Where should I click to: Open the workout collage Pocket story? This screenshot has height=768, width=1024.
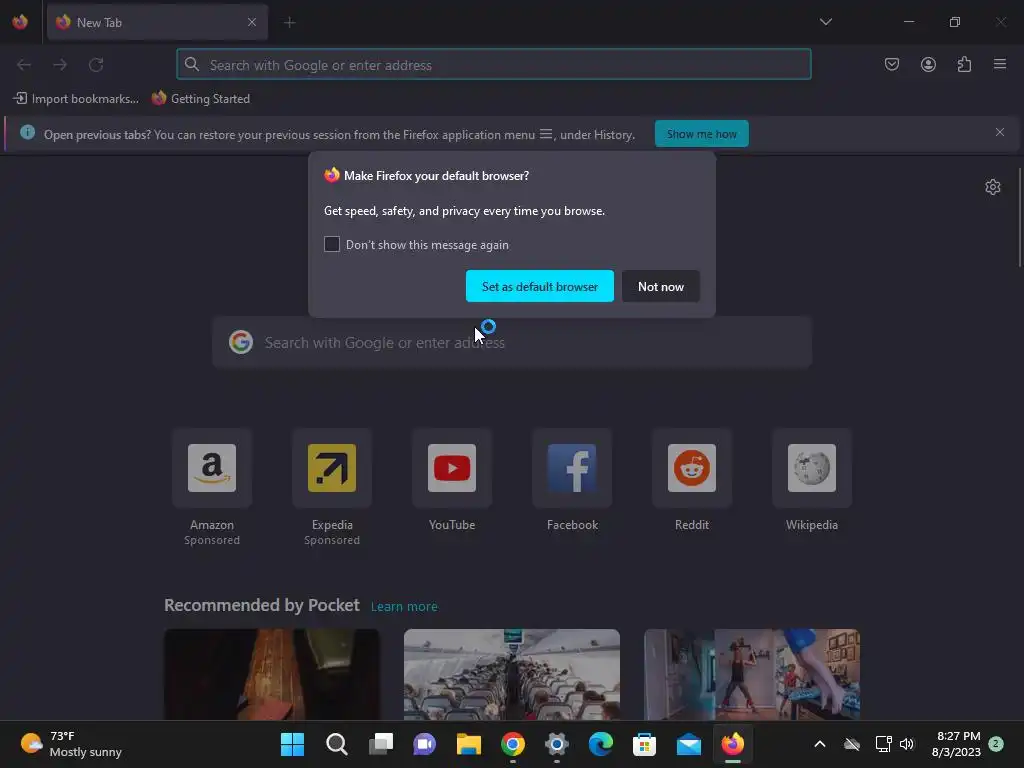point(752,675)
